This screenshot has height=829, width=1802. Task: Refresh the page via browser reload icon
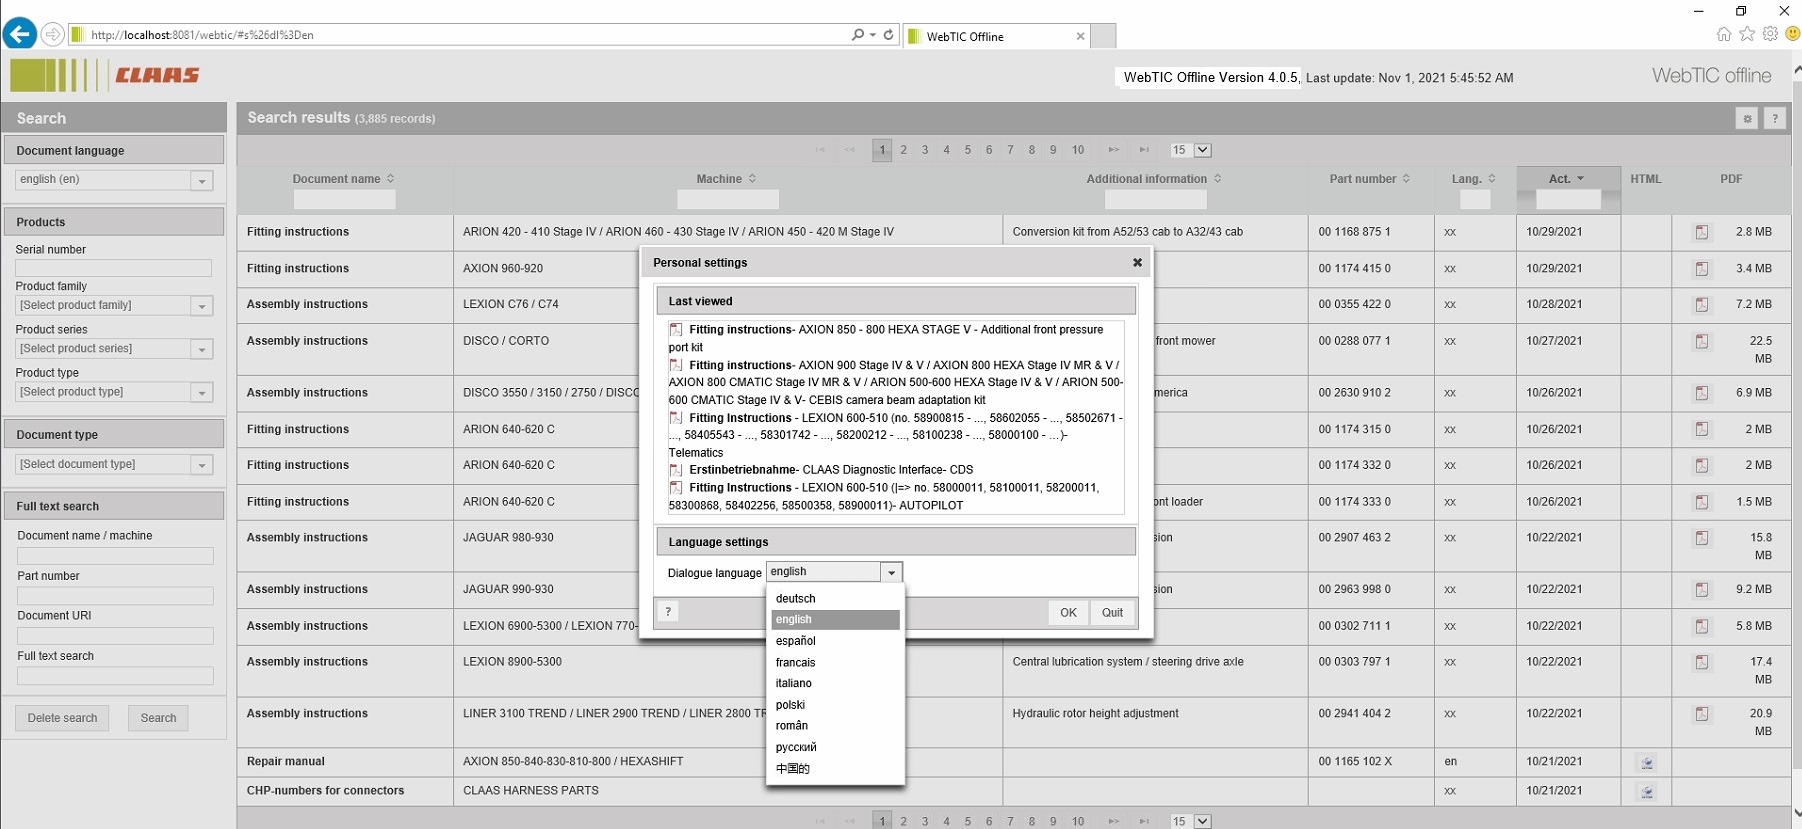(888, 34)
